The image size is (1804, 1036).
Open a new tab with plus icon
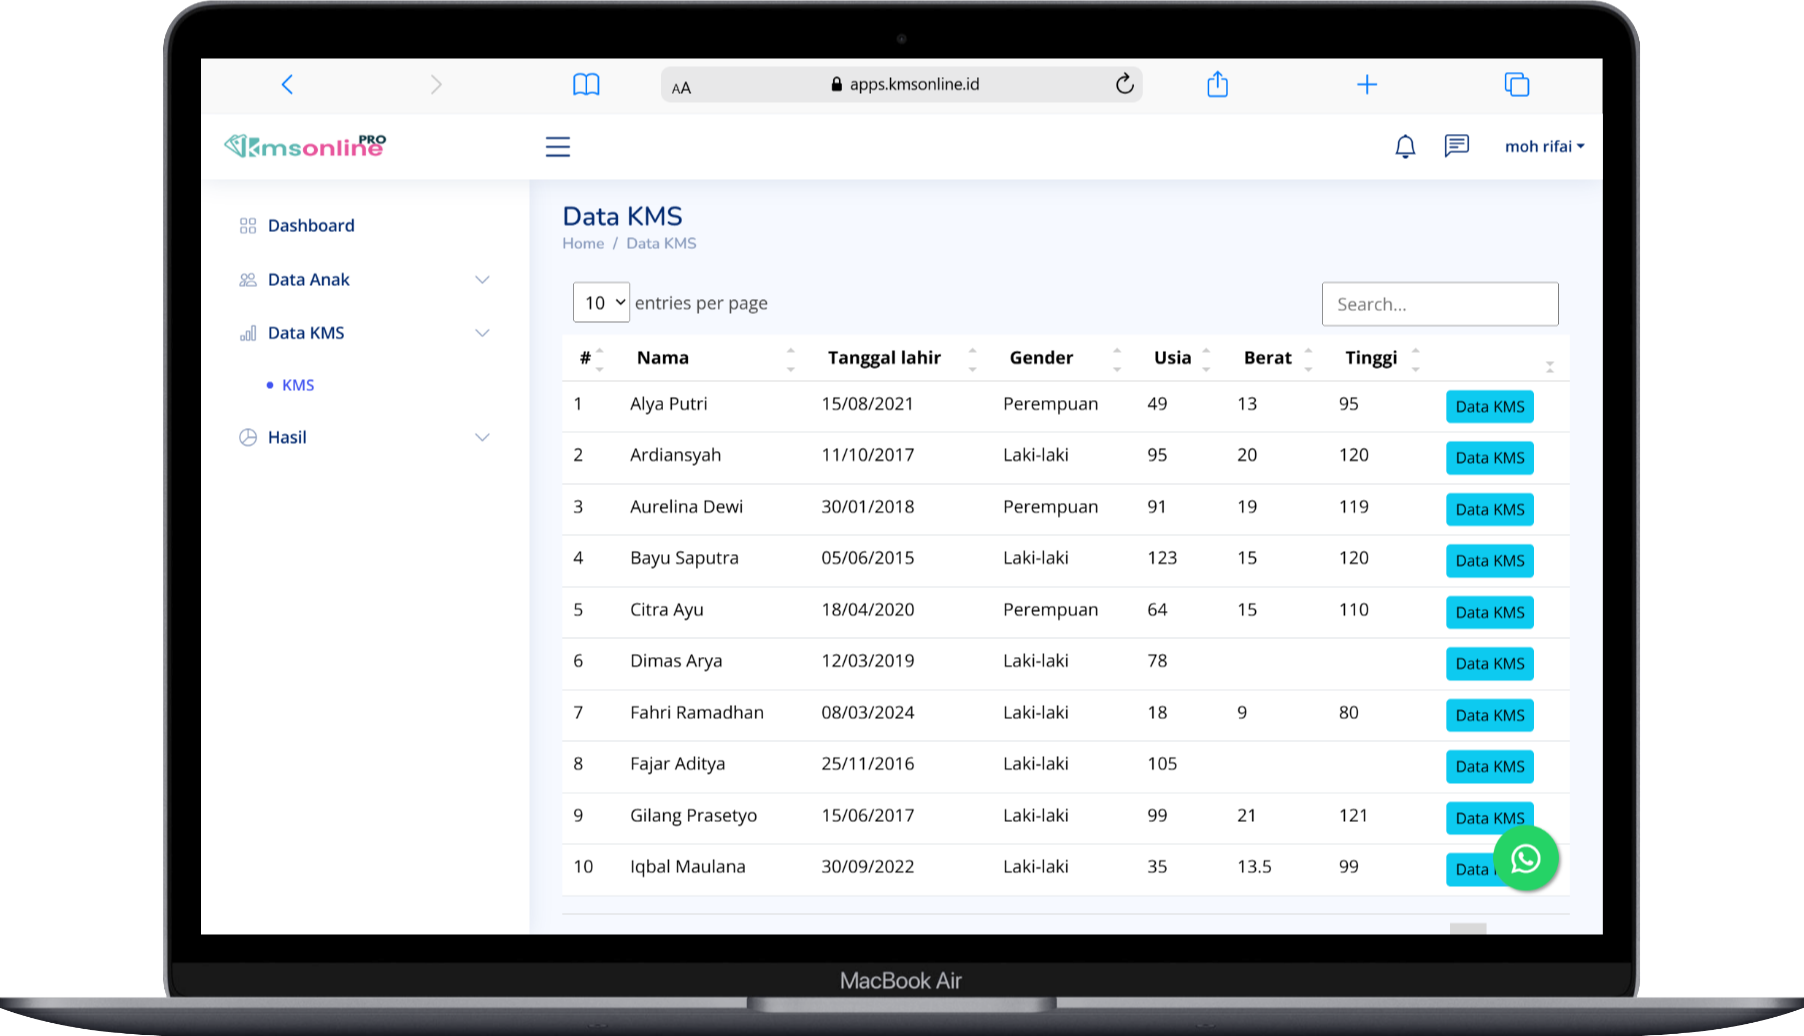pos(1366,85)
